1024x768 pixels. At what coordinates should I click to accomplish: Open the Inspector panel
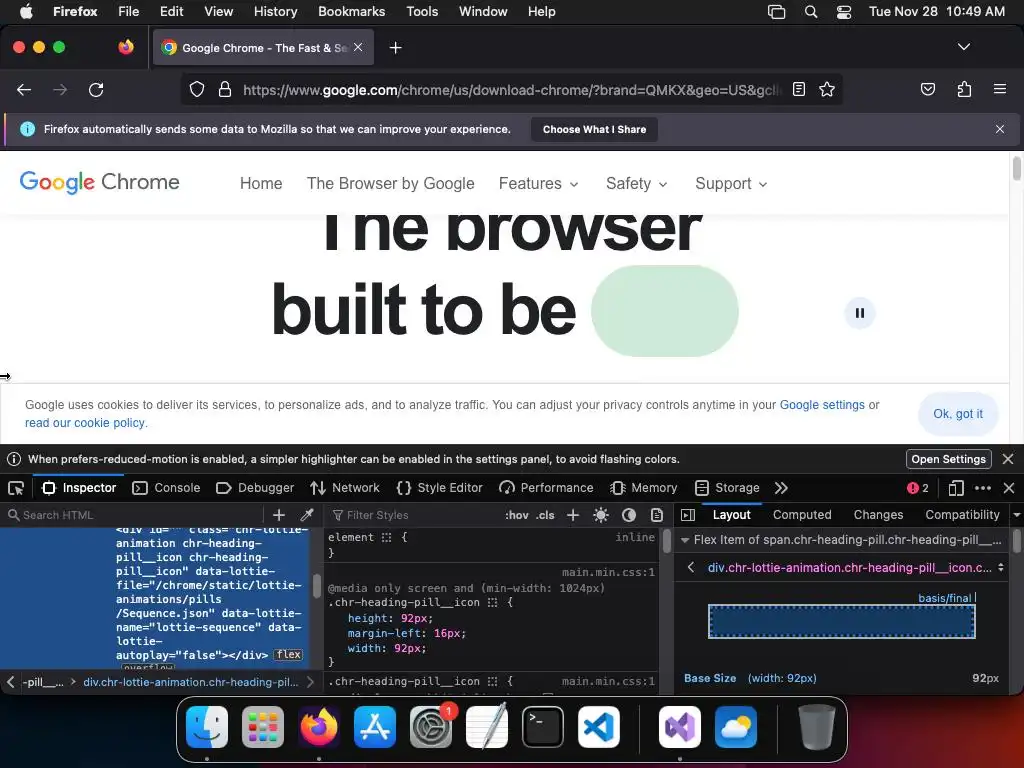(79, 488)
